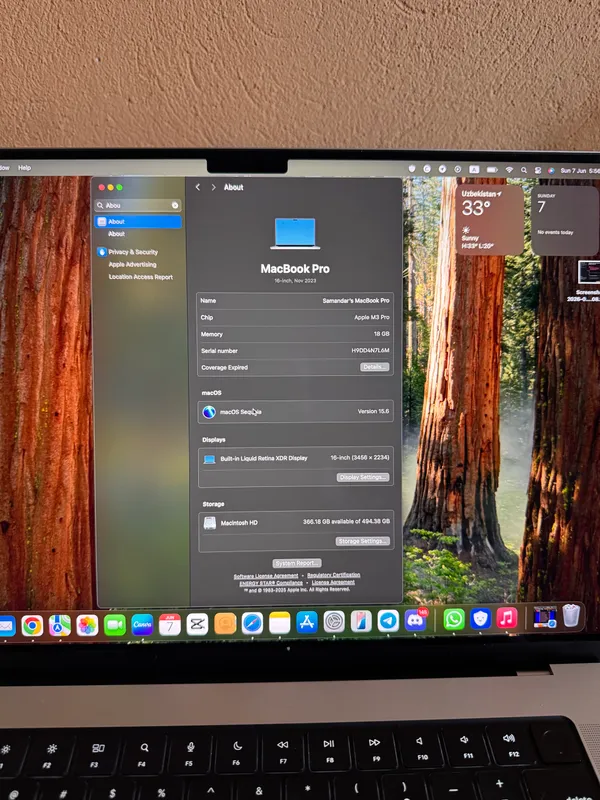Launch WhatsApp from the dock

(454, 619)
